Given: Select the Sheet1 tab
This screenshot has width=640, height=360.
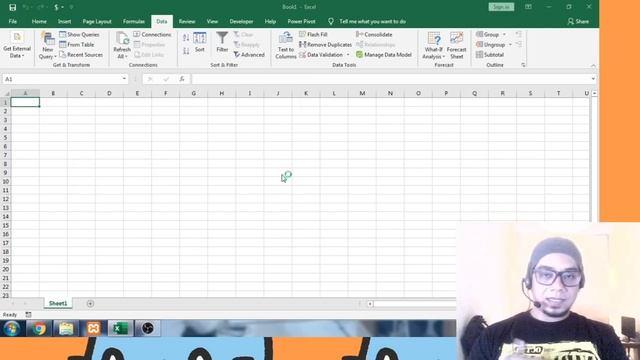Looking at the screenshot, I should point(58,303).
